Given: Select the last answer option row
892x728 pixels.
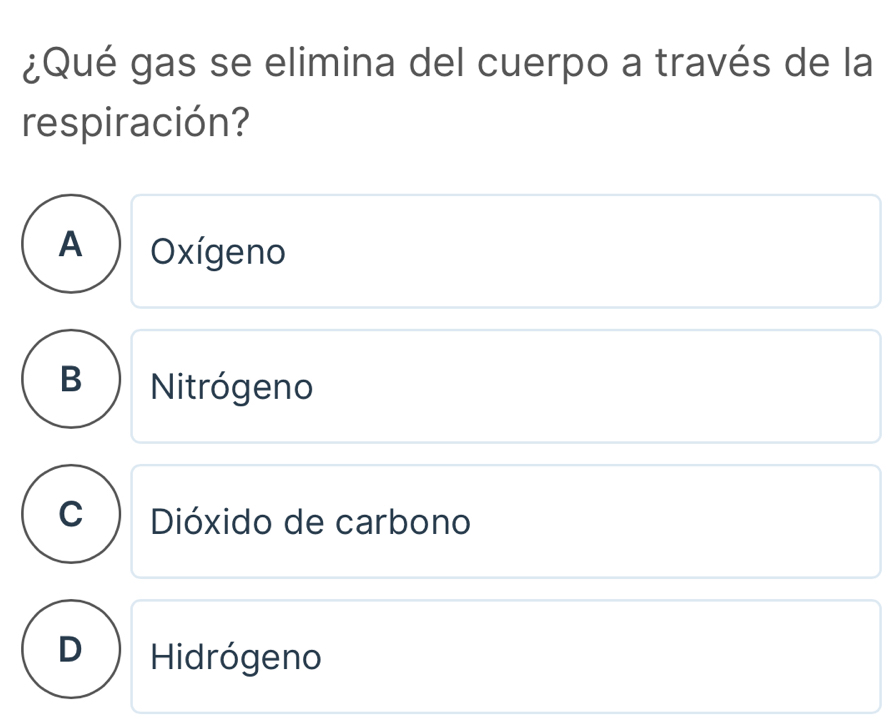Looking at the screenshot, I should (505, 656).
